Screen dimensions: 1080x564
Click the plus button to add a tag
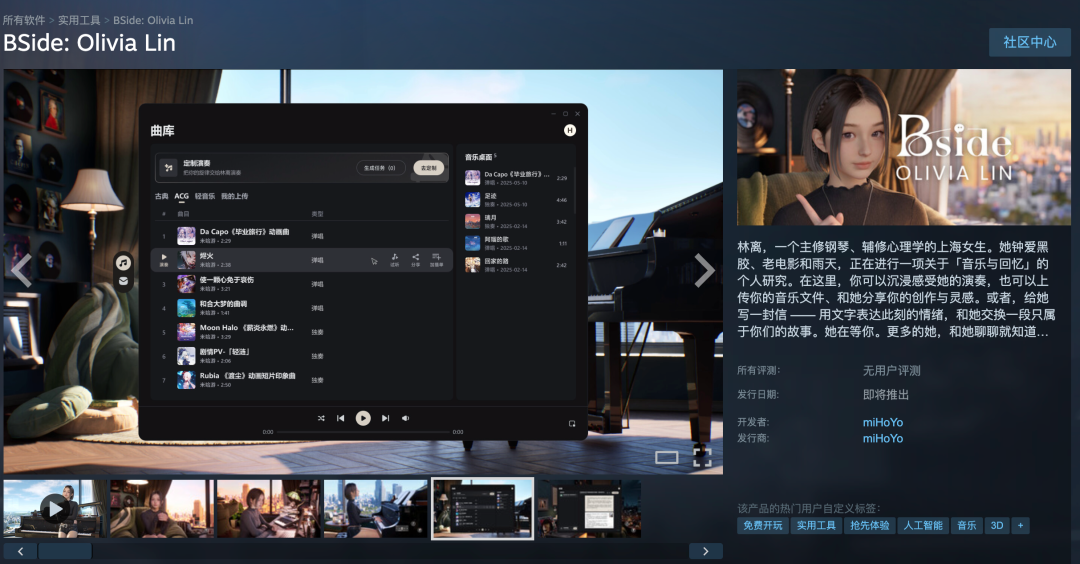pyautogui.click(x=1020, y=525)
